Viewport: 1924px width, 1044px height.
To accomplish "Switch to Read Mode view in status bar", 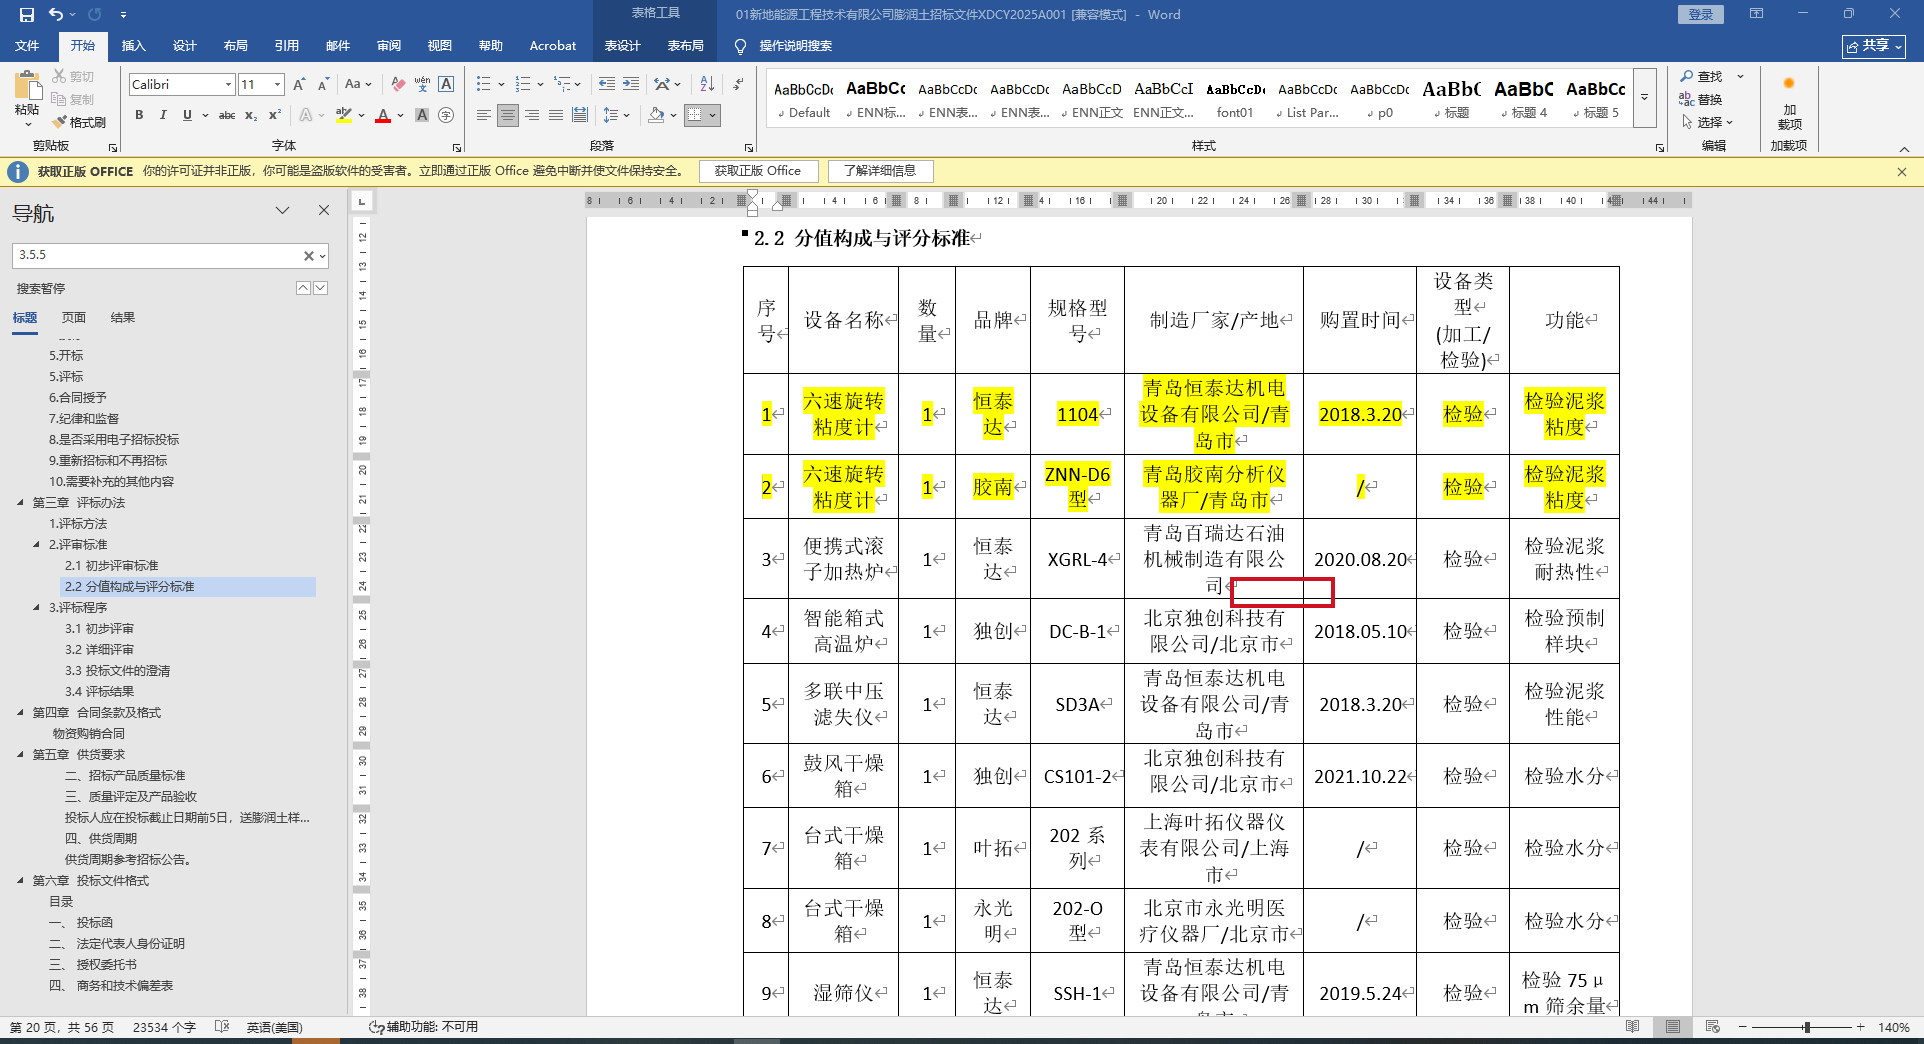I will (1633, 1027).
